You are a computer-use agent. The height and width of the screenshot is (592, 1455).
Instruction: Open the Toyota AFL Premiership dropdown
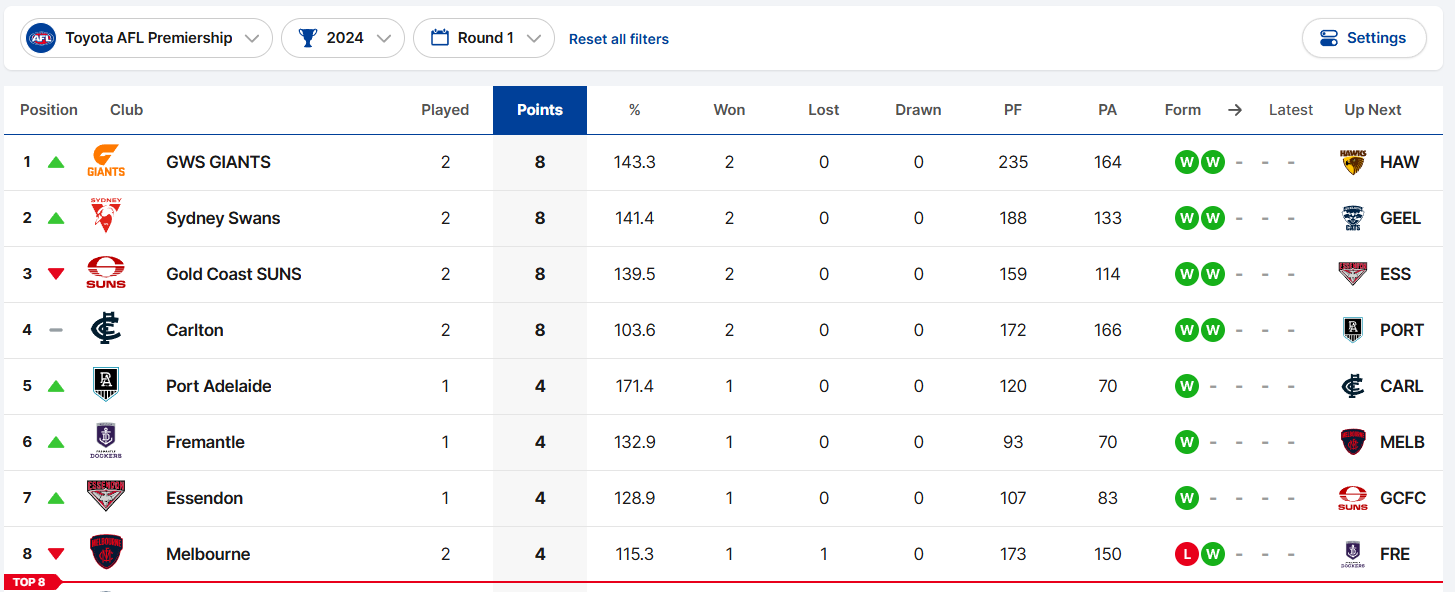(147, 38)
